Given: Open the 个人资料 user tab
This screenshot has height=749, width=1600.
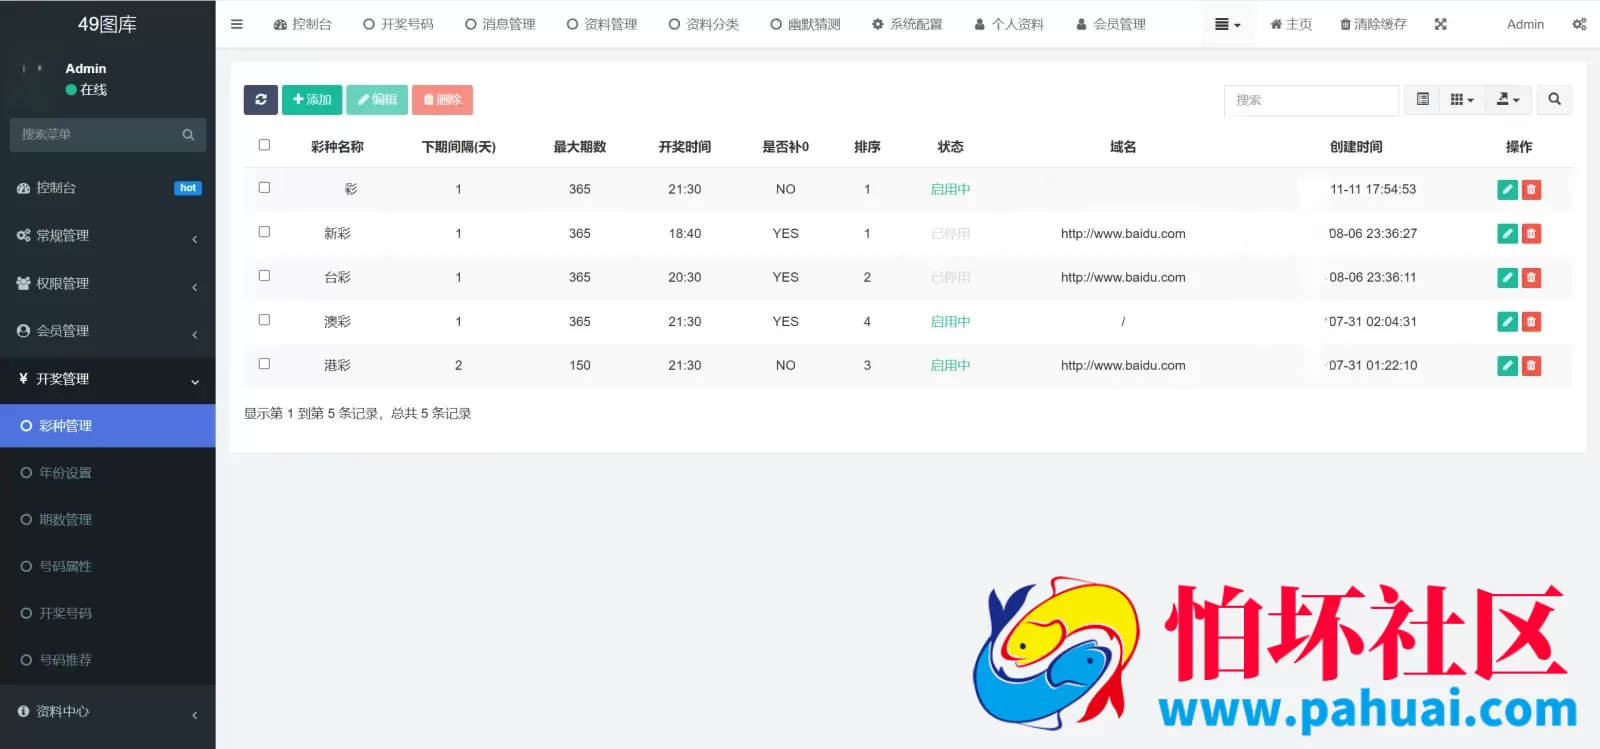Looking at the screenshot, I should coord(1009,24).
